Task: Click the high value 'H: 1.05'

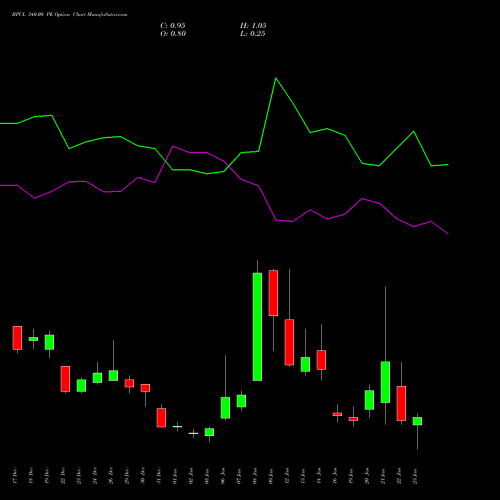Action: [x=253, y=26]
